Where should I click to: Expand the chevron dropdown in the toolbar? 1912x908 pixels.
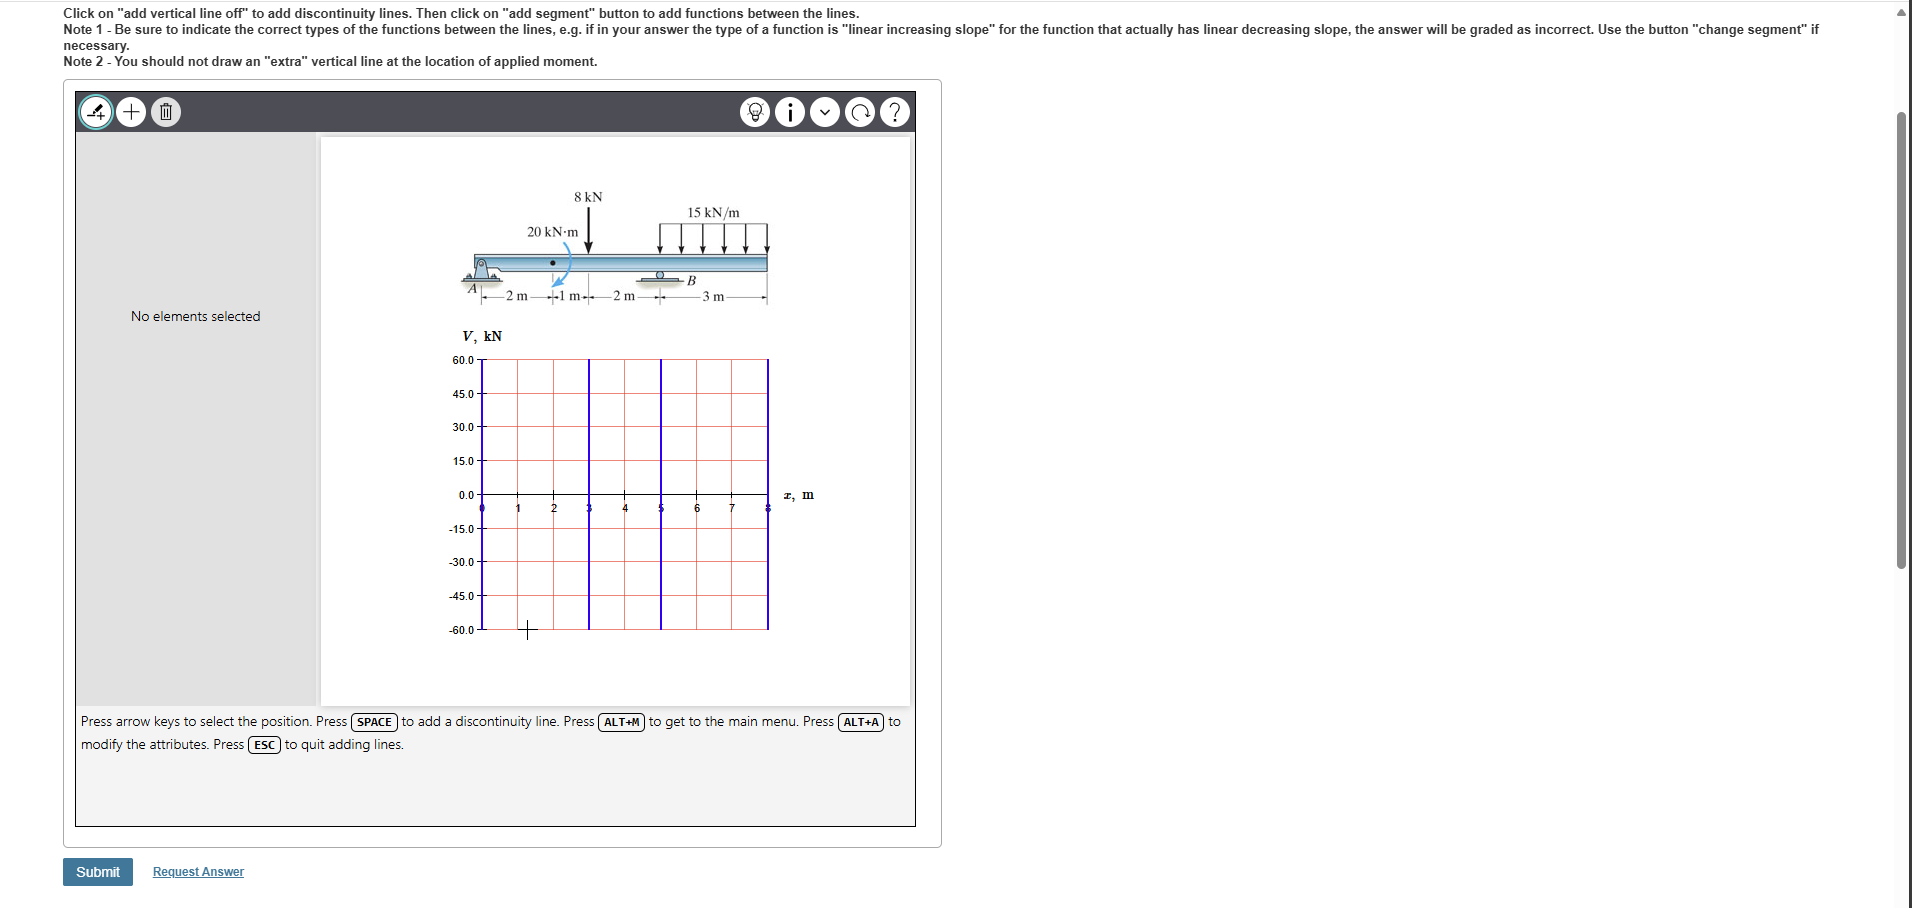tap(825, 112)
